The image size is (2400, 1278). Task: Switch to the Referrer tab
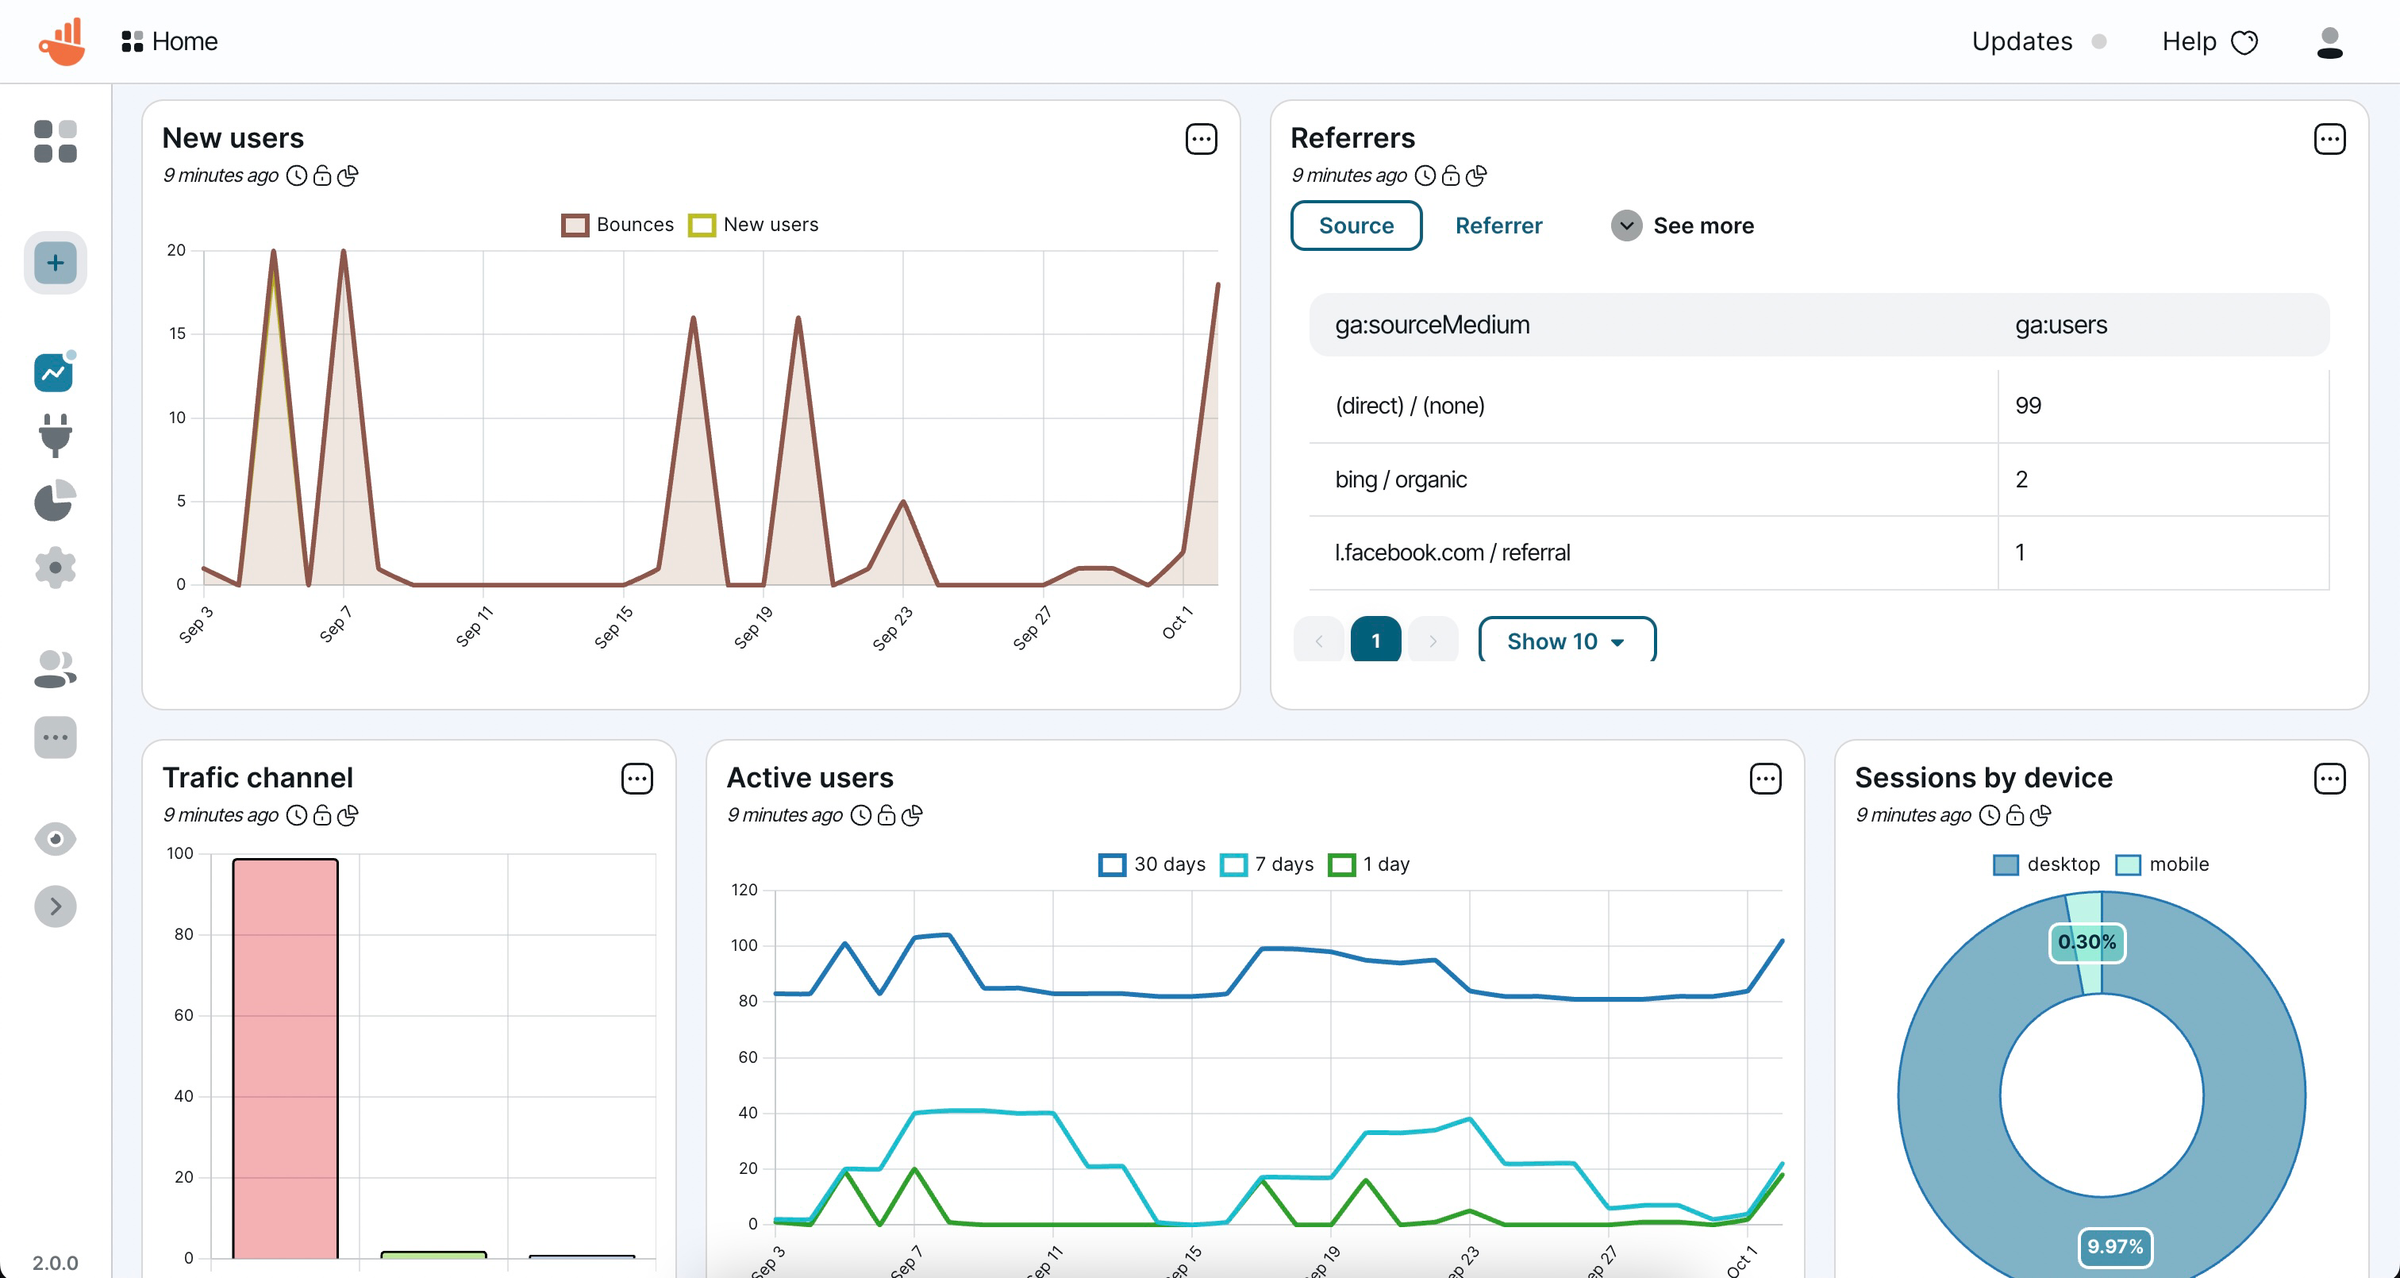coord(1498,225)
